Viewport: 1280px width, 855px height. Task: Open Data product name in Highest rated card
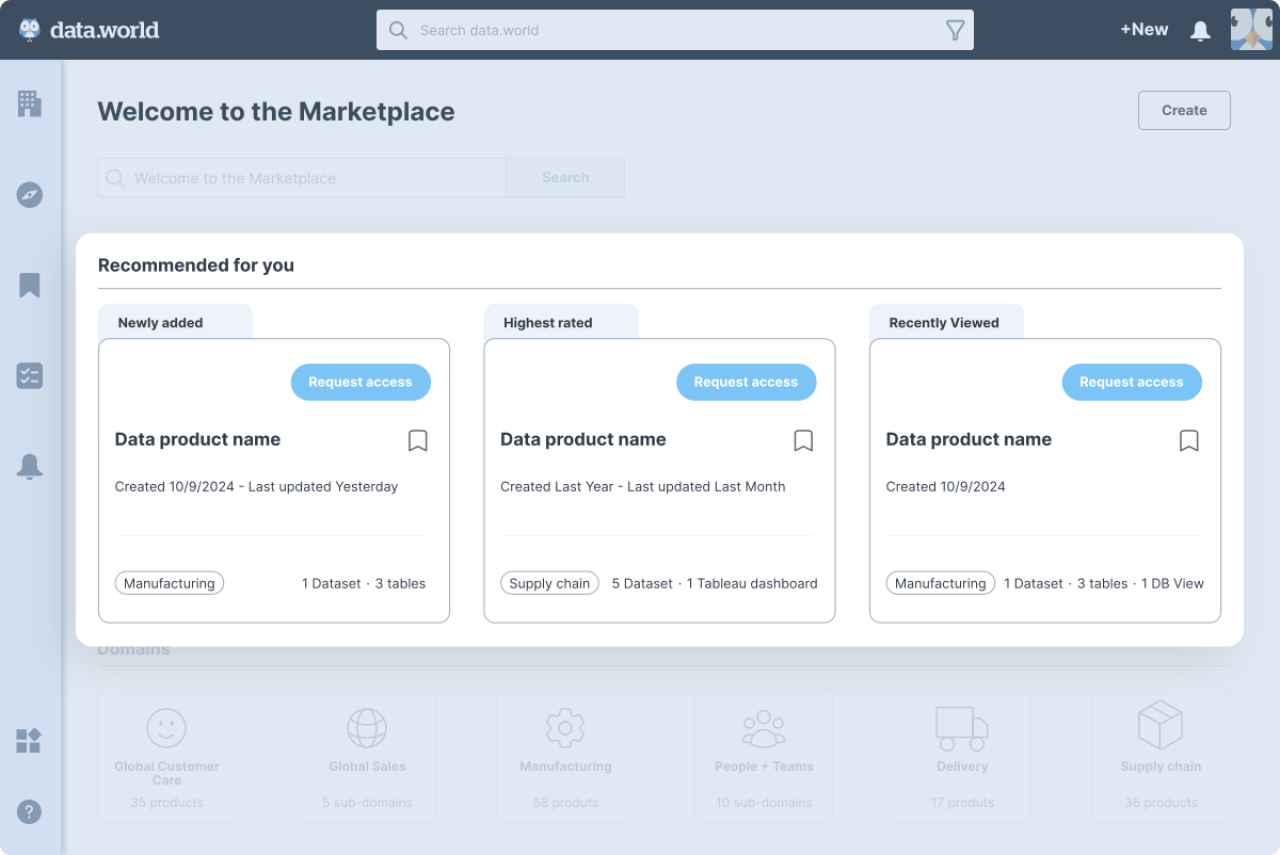tap(583, 439)
